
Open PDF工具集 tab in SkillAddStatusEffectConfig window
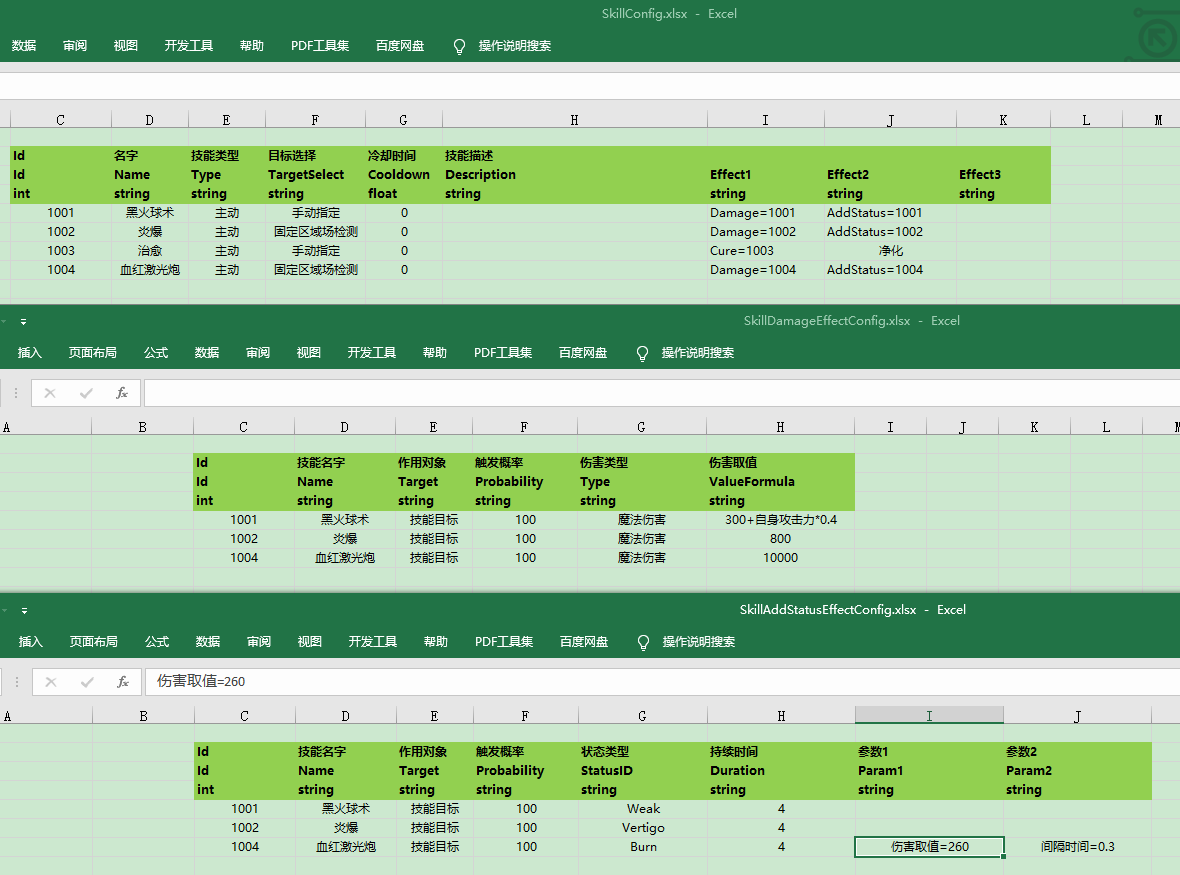tap(503, 642)
